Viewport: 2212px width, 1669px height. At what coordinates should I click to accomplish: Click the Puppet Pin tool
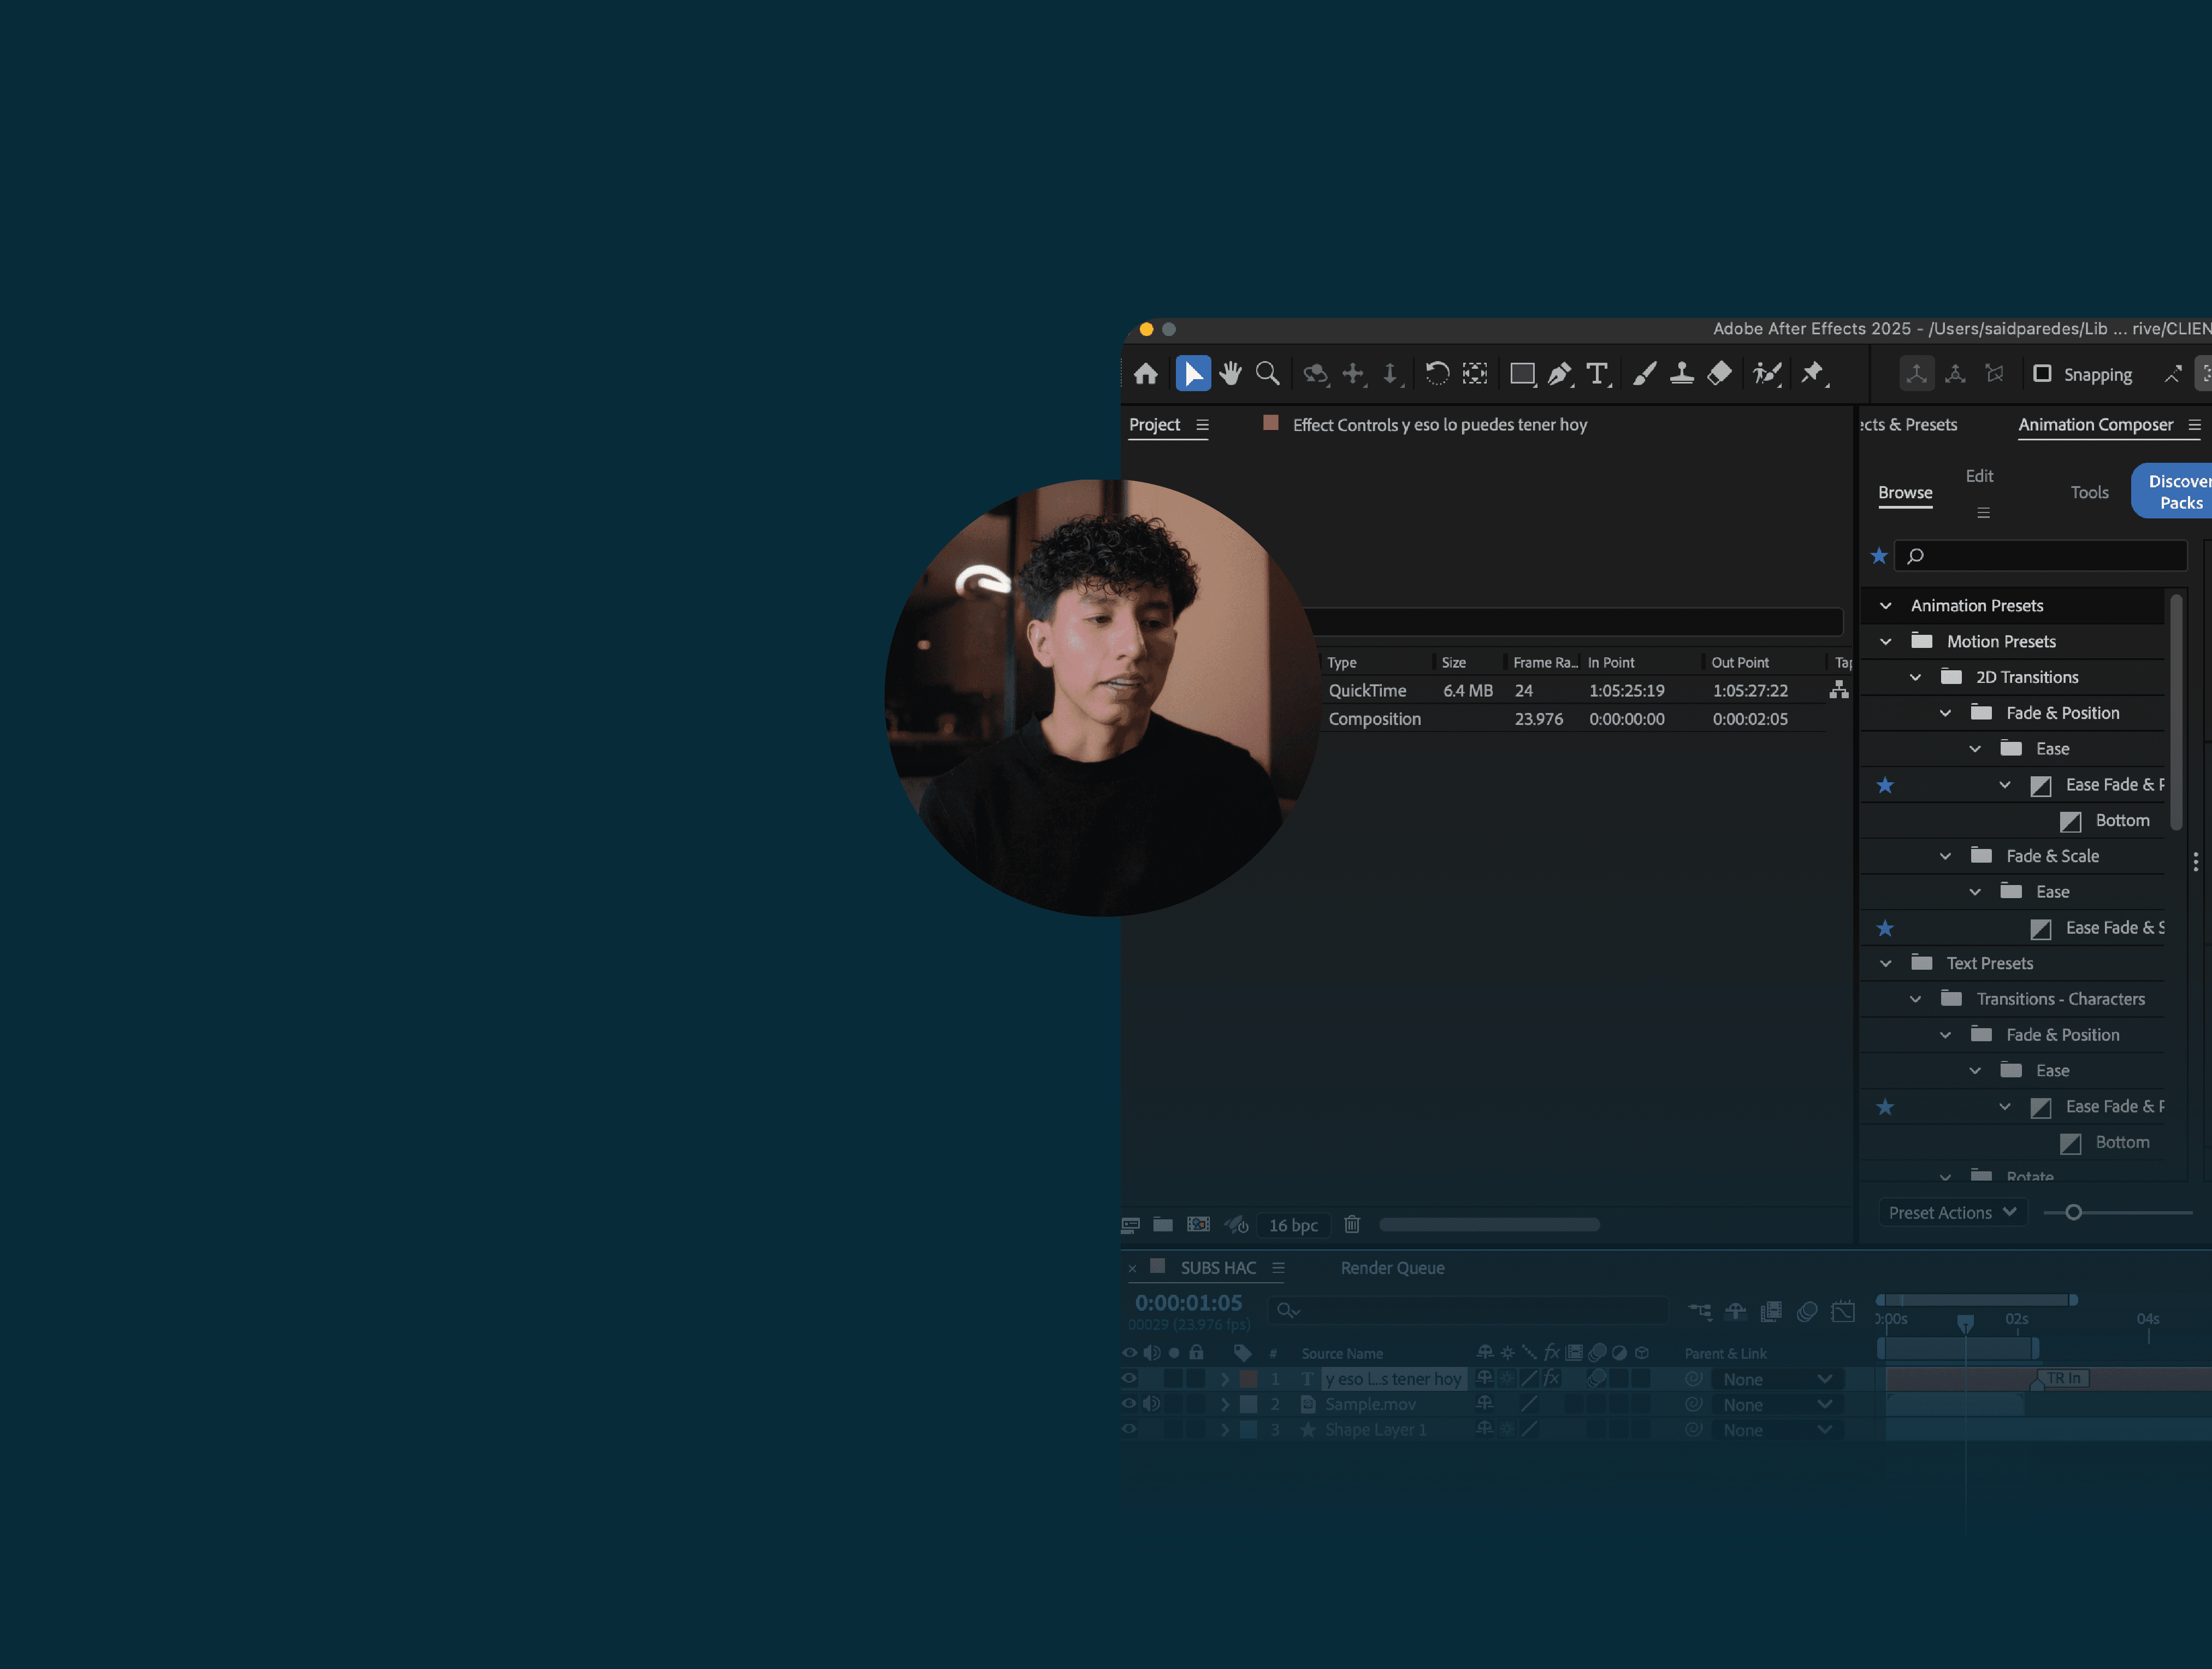point(1812,374)
